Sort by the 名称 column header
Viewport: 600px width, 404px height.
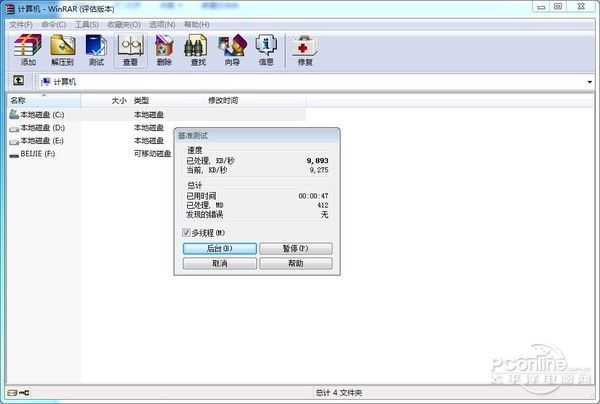click(44, 101)
